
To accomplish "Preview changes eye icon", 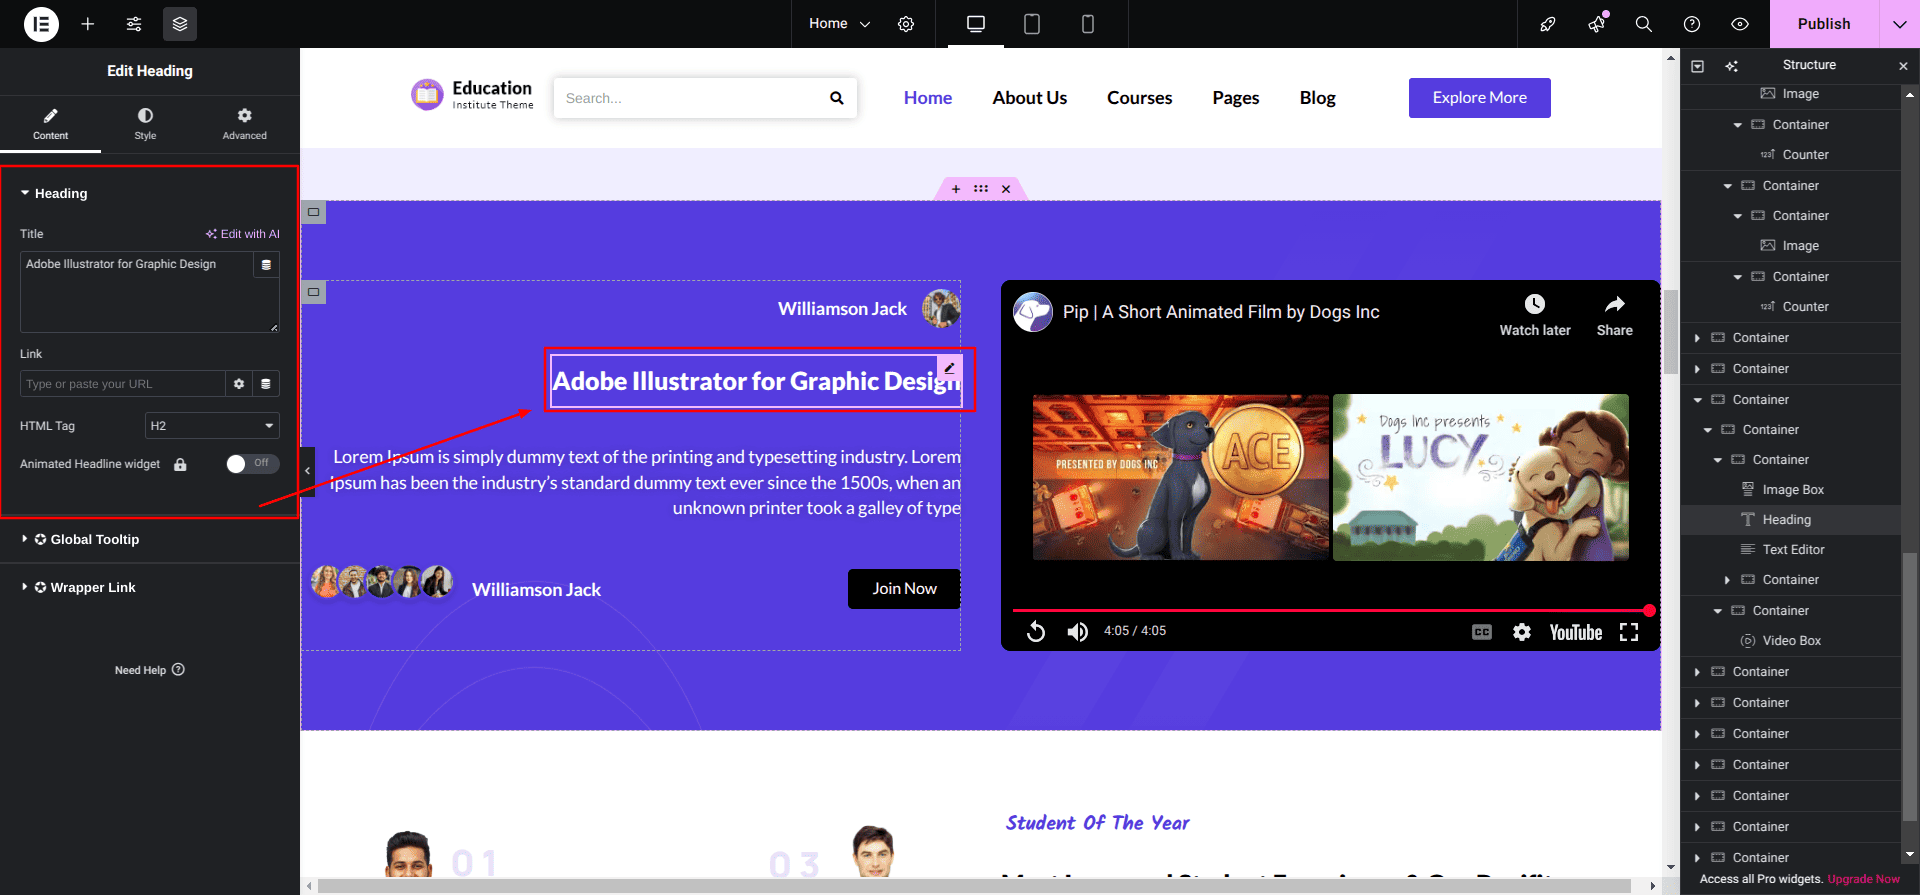I will [1740, 24].
